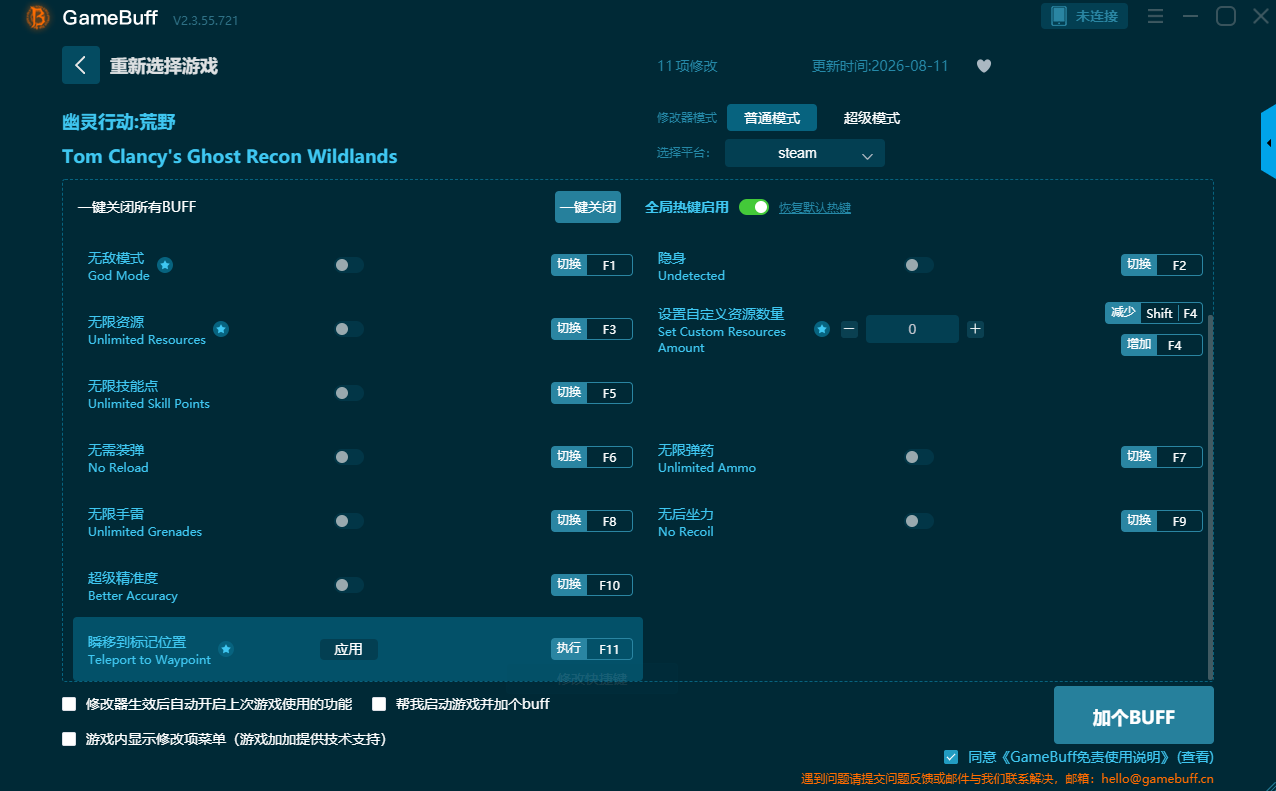Click F9 hotkey for No Recoil
Screen dimensions: 1276x791
1162,521
